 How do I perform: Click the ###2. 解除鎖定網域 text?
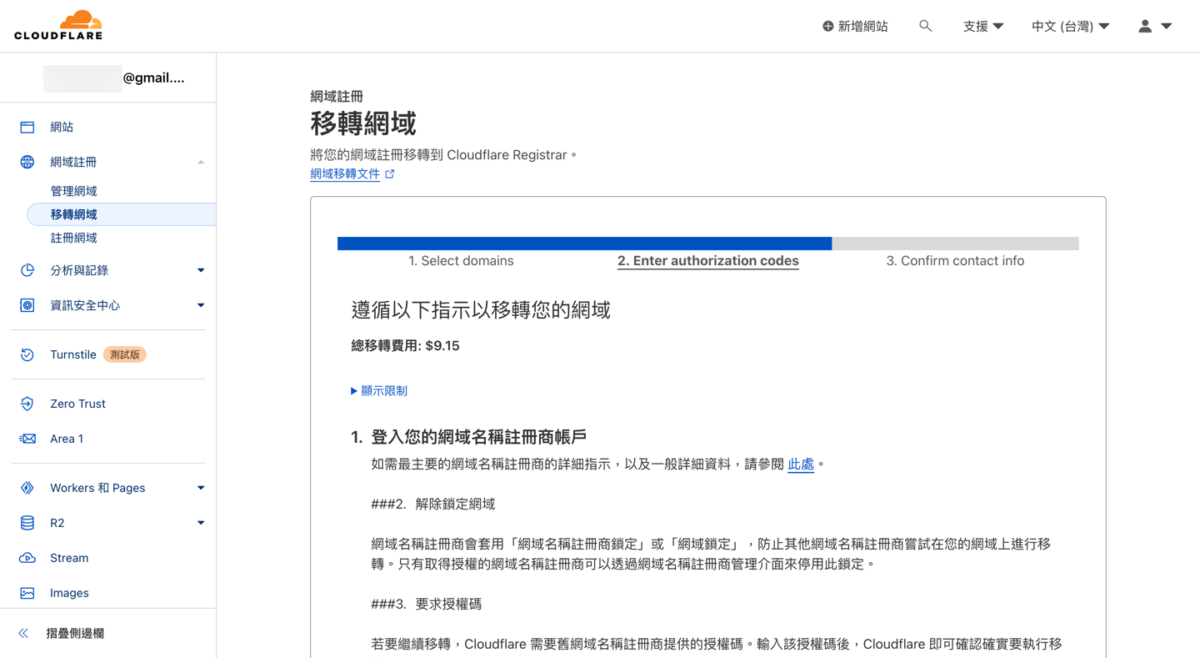(433, 504)
